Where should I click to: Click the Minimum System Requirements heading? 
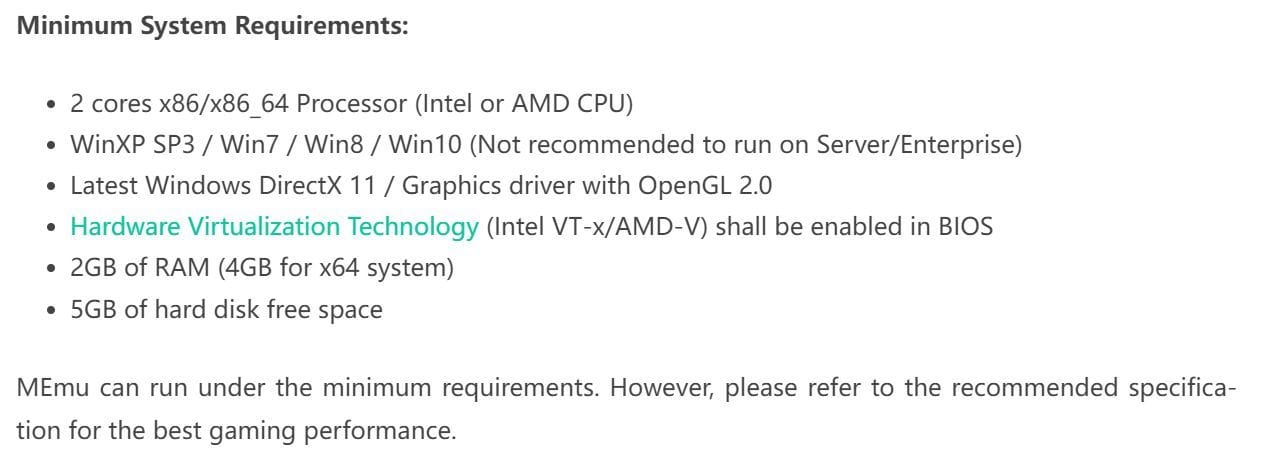pyautogui.click(x=213, y=27)
